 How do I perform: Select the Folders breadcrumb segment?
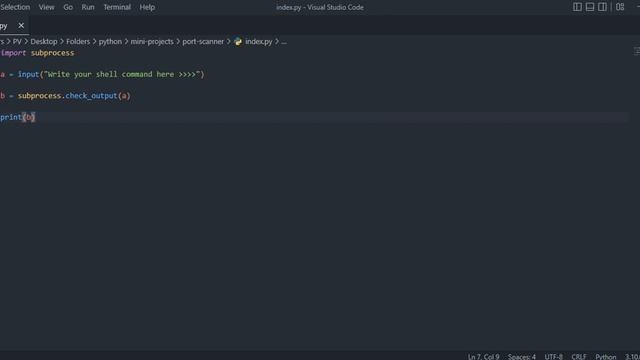pos(78,42)
